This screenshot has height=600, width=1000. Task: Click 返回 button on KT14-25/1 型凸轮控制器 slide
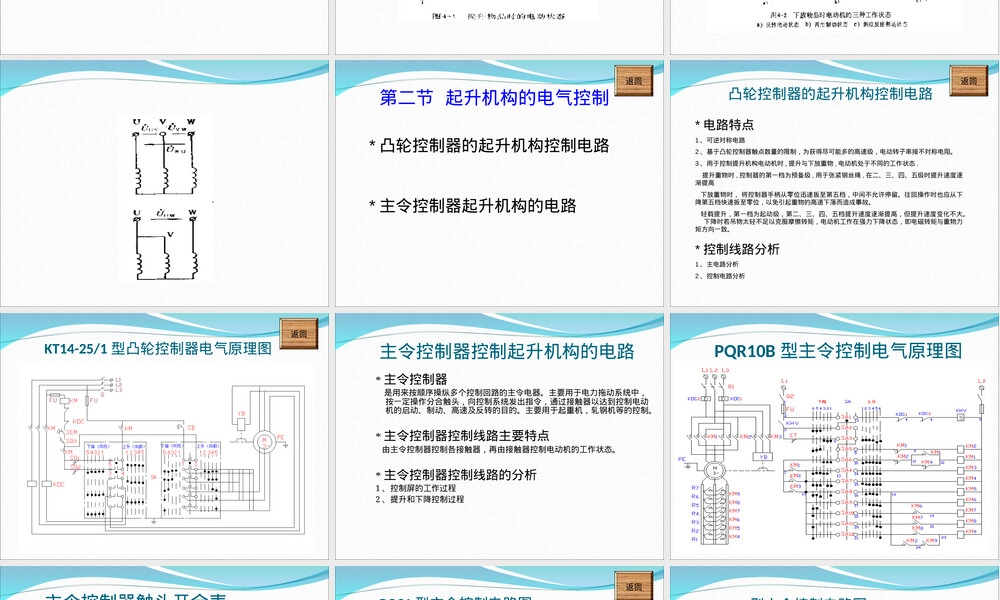coord(299,333)
